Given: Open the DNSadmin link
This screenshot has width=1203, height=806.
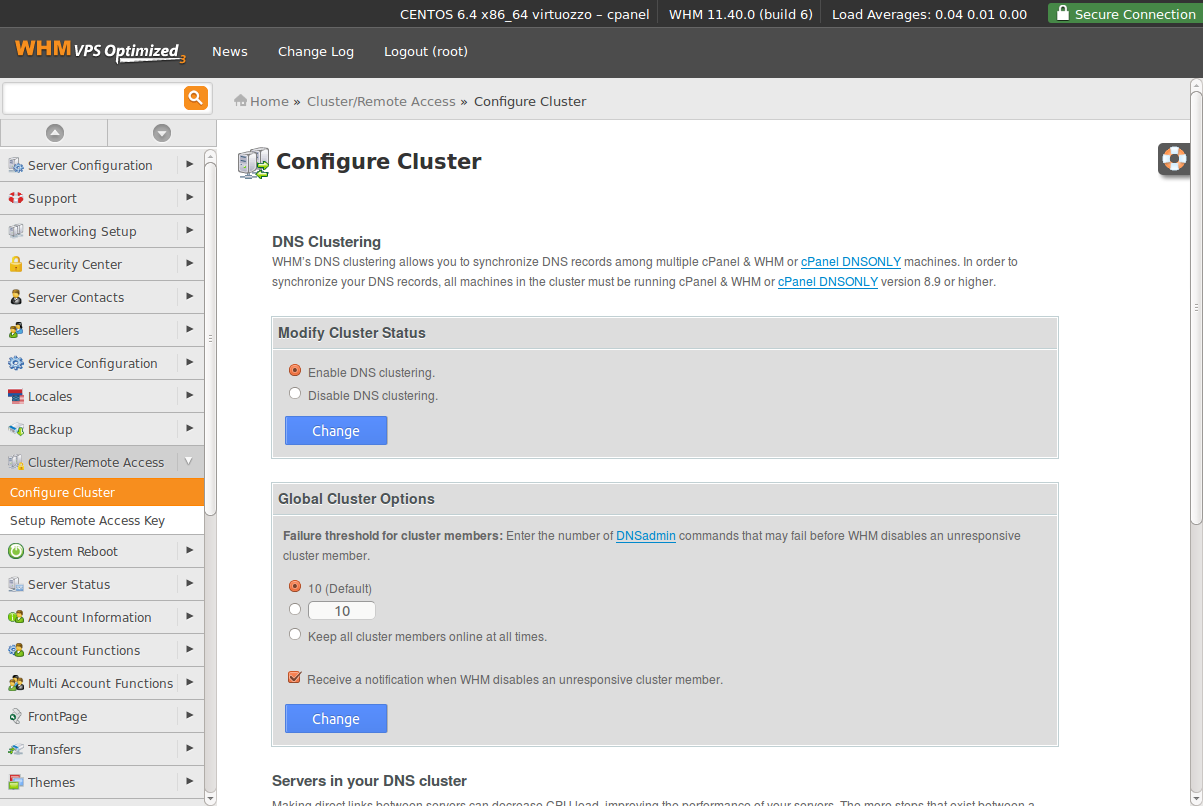Looking at the screenshot, I should [x=646, y=536].
